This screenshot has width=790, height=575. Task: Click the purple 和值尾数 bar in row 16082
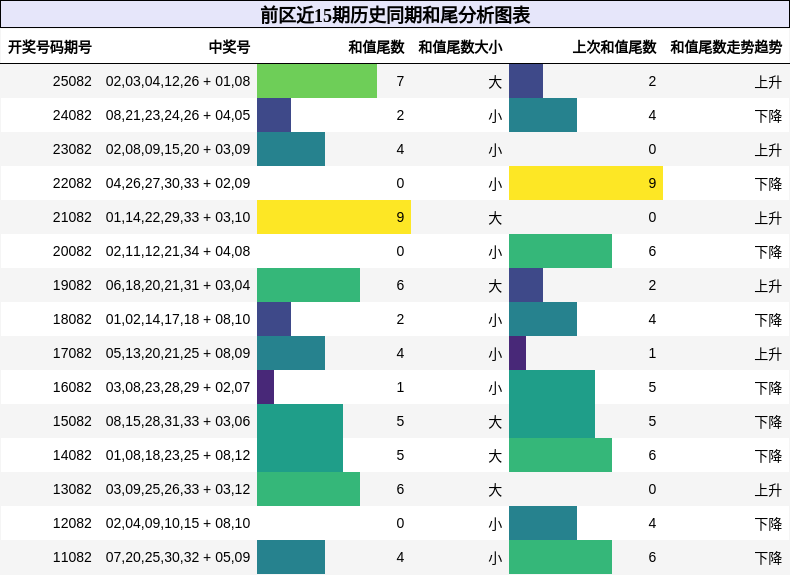(266, 388)
